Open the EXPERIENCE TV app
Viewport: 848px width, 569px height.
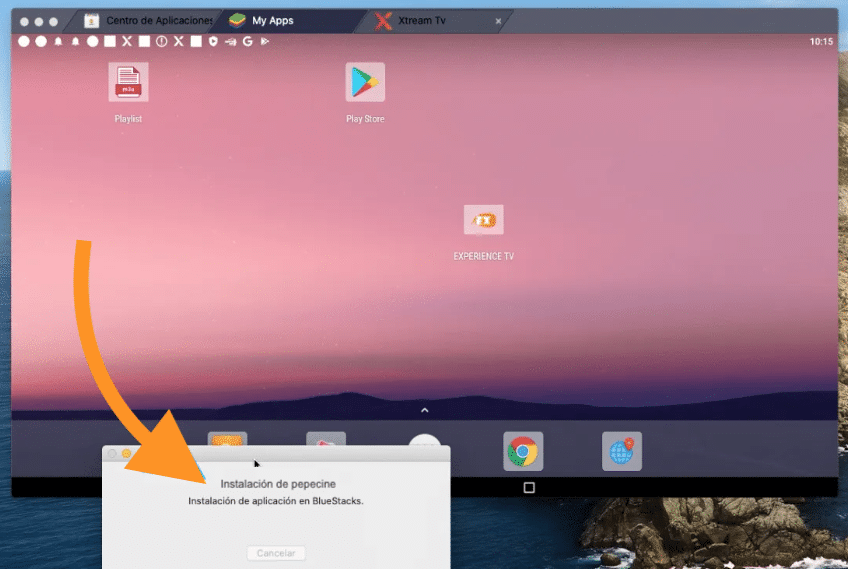(x=483, y=220)
